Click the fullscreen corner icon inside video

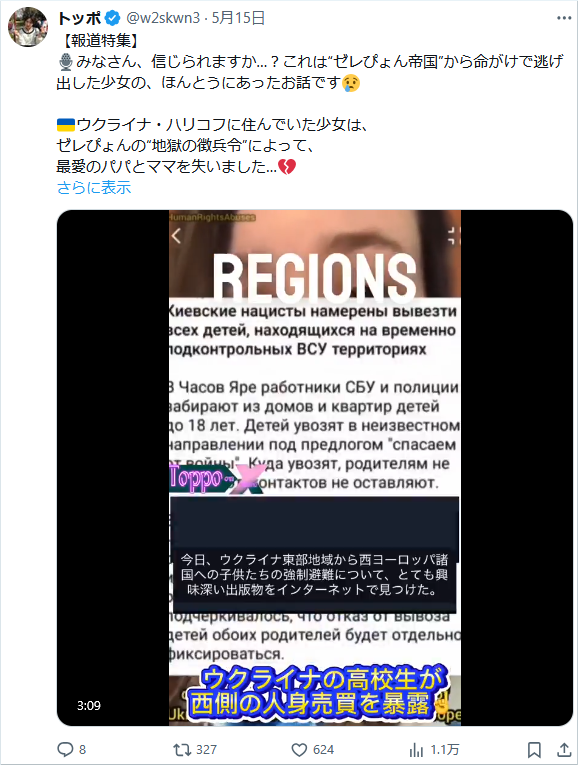point(454,236)
